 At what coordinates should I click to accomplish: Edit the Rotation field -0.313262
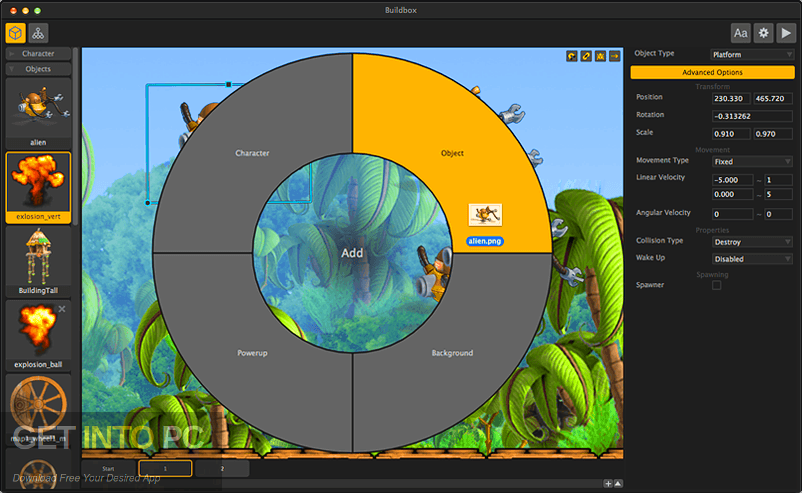point(752,116)
